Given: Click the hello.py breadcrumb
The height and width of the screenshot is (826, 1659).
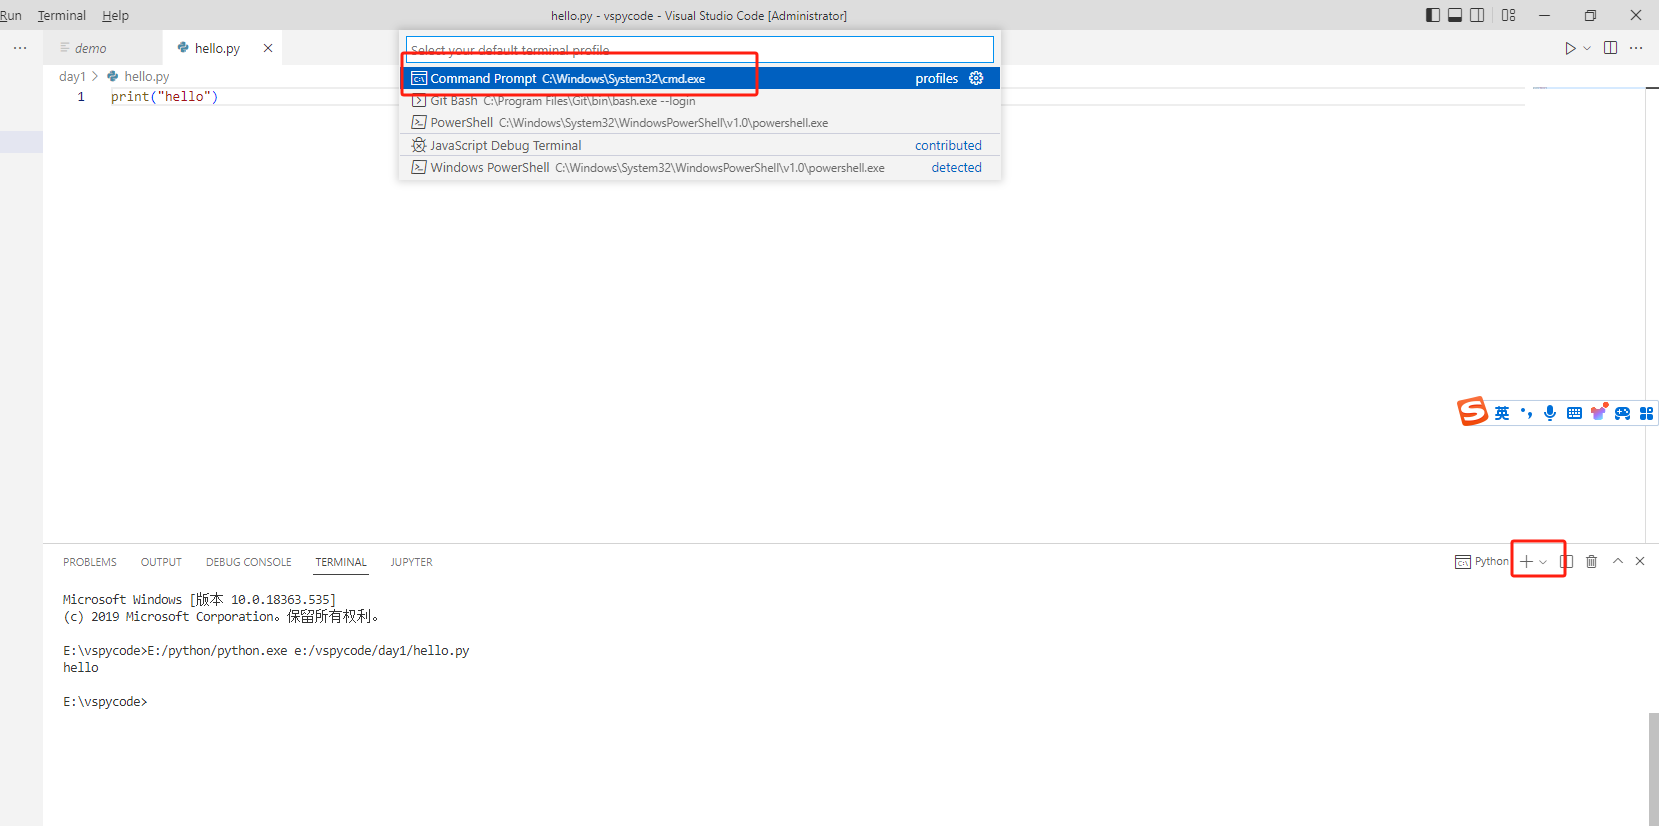Looking at the screenshot, I should [x=138, y=76].
